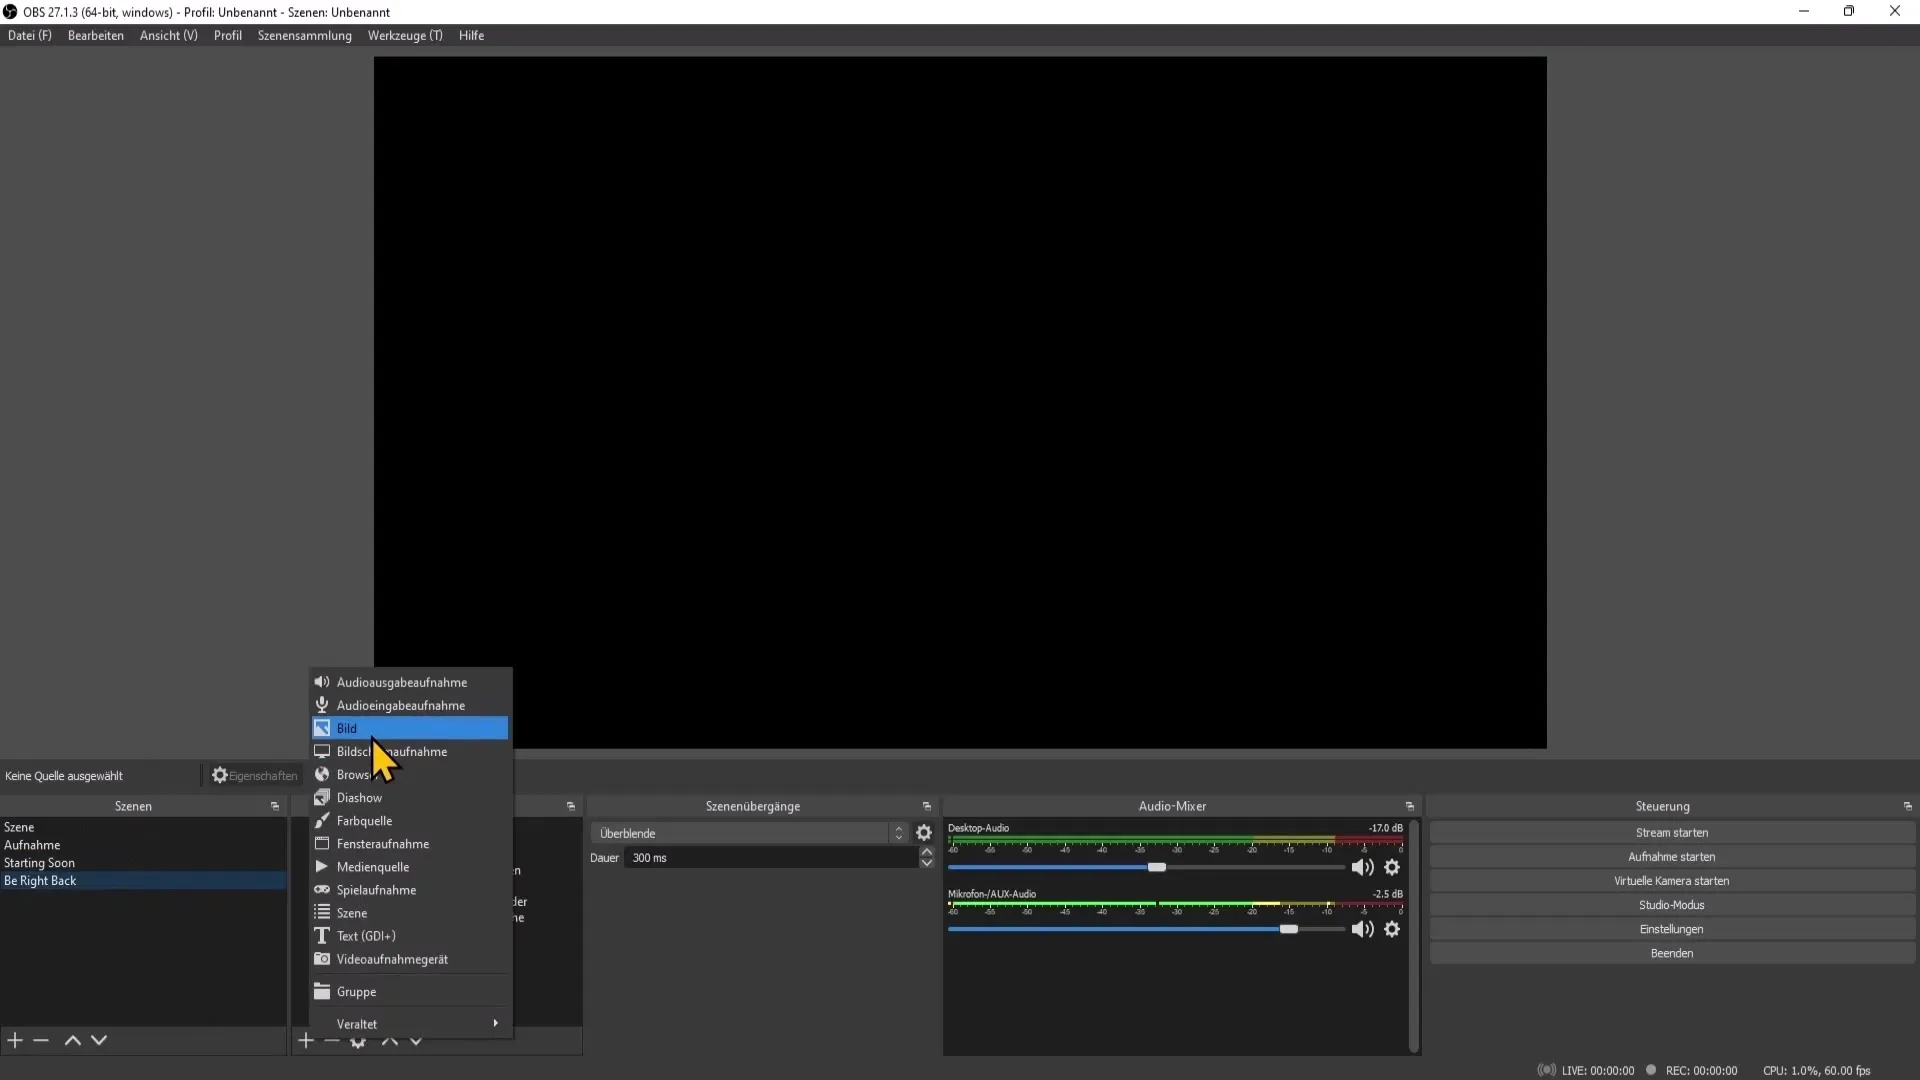Start the Virtuelle Kamera
This screenshot has width=1920, height=1080.
point(1672,881)
